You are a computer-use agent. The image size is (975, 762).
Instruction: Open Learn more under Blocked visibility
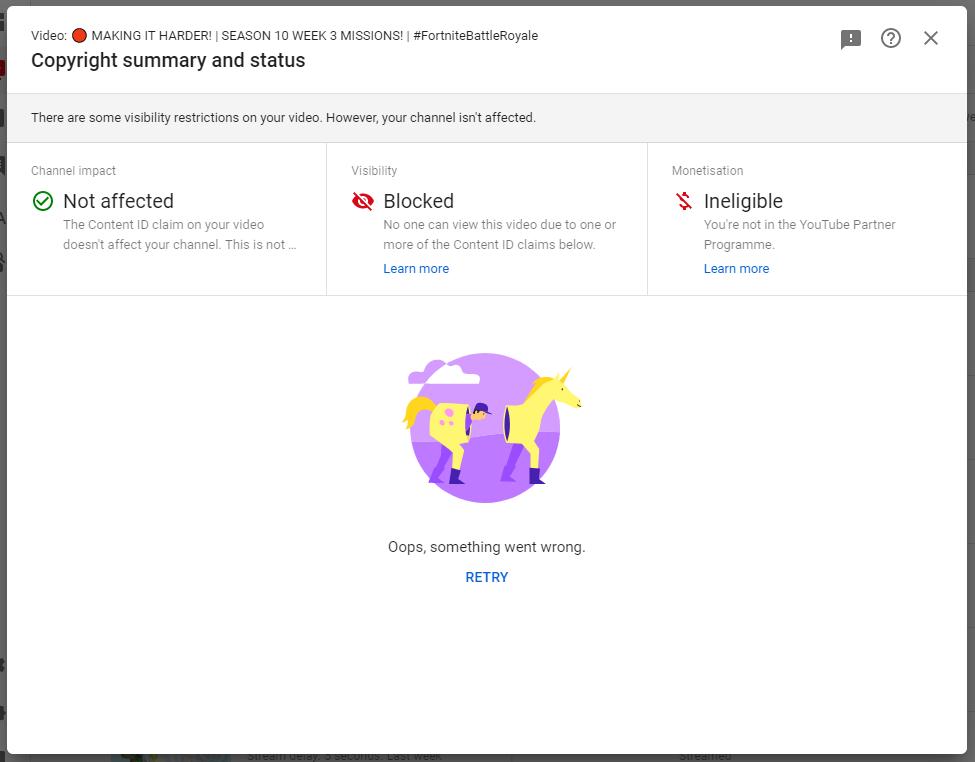416,269
